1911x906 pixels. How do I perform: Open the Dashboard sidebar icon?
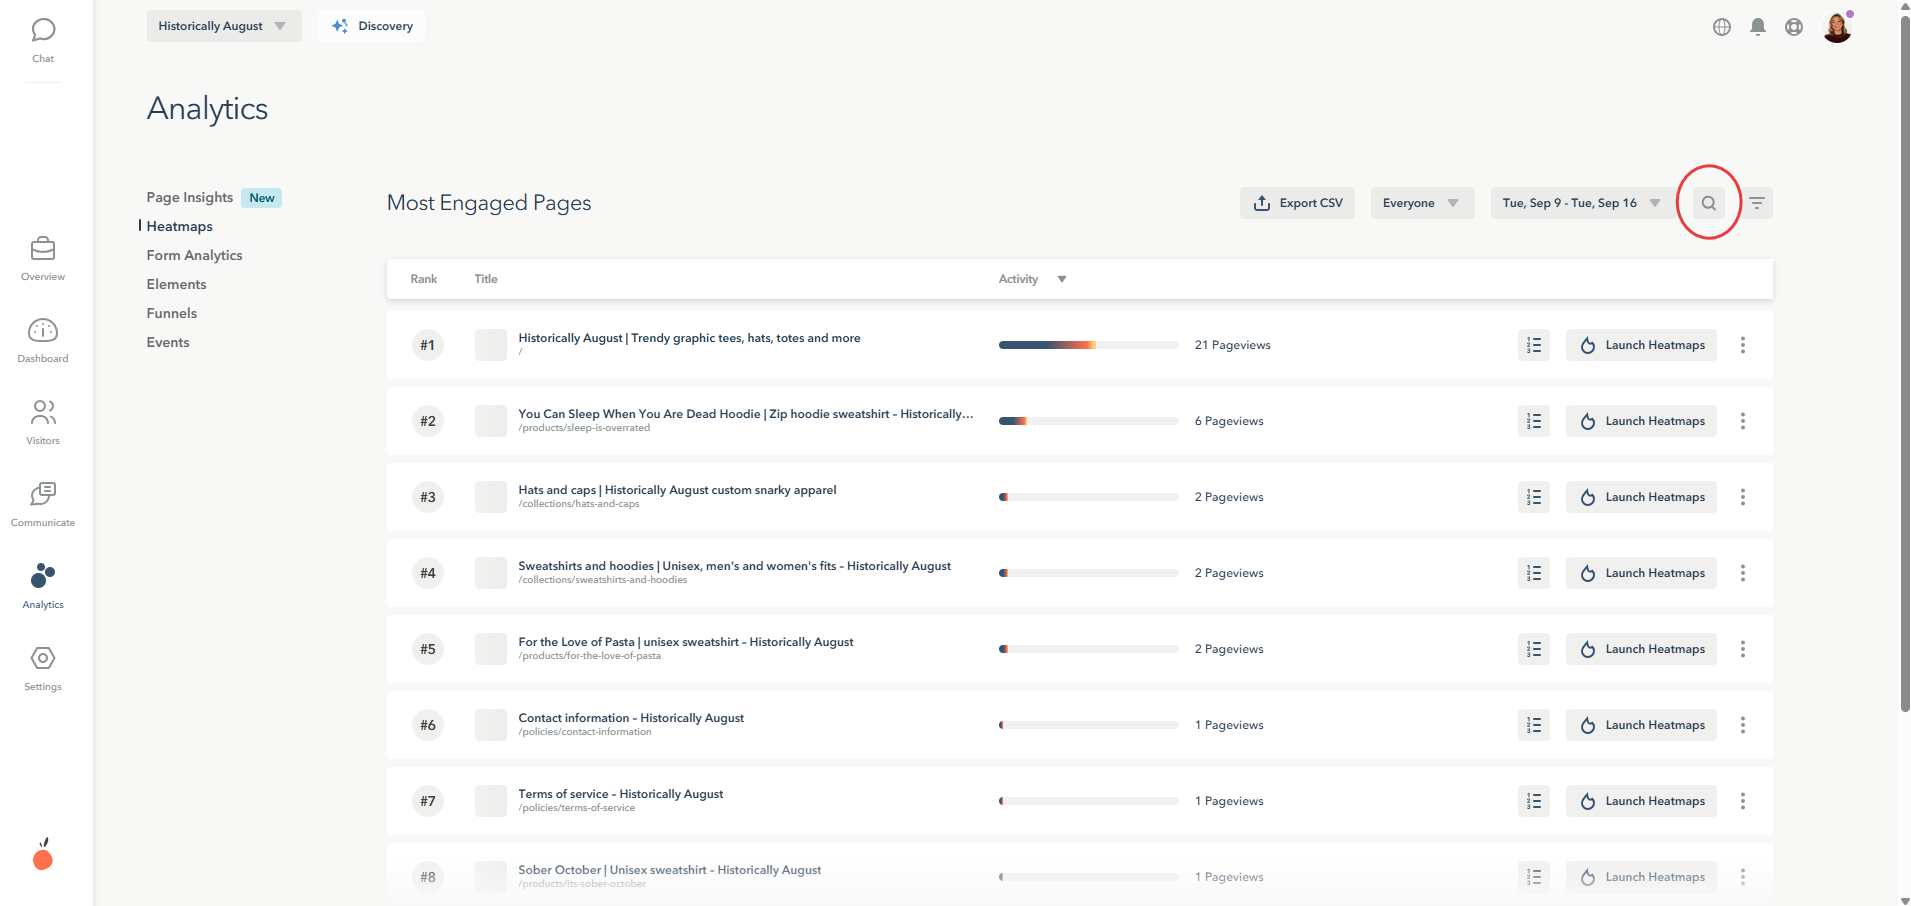tap(43, 339)
